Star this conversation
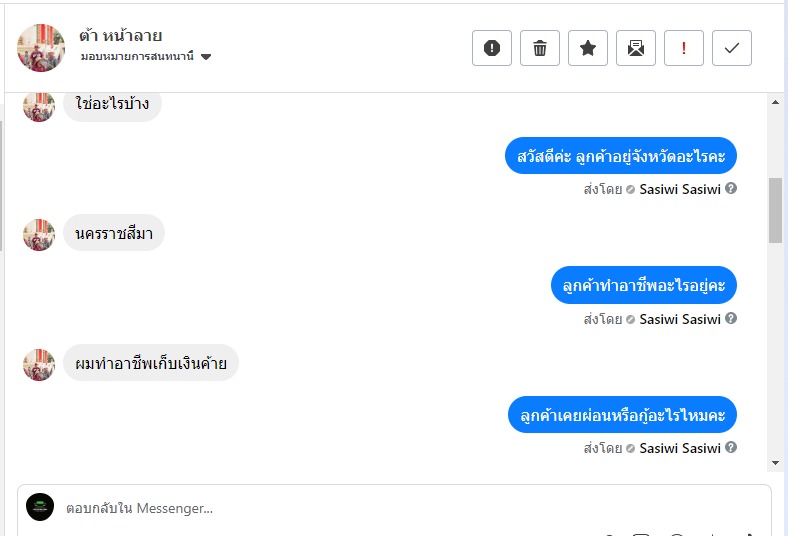 coord(588,48)
